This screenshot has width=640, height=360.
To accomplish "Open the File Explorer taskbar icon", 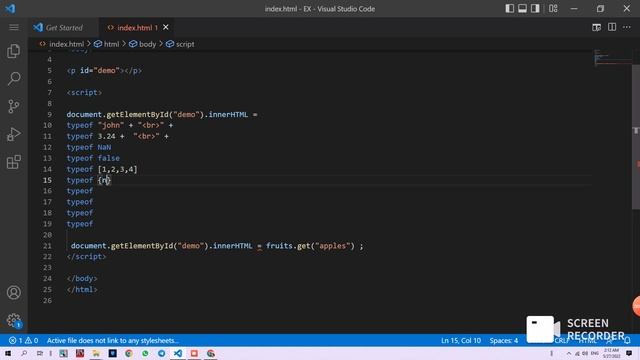I will [x=96, y=353].
